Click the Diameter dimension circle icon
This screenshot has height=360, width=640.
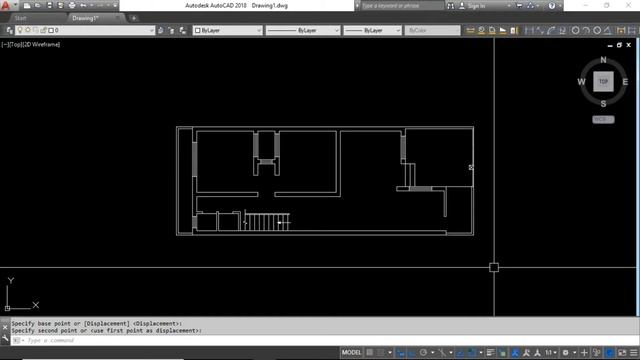[597, 30]
